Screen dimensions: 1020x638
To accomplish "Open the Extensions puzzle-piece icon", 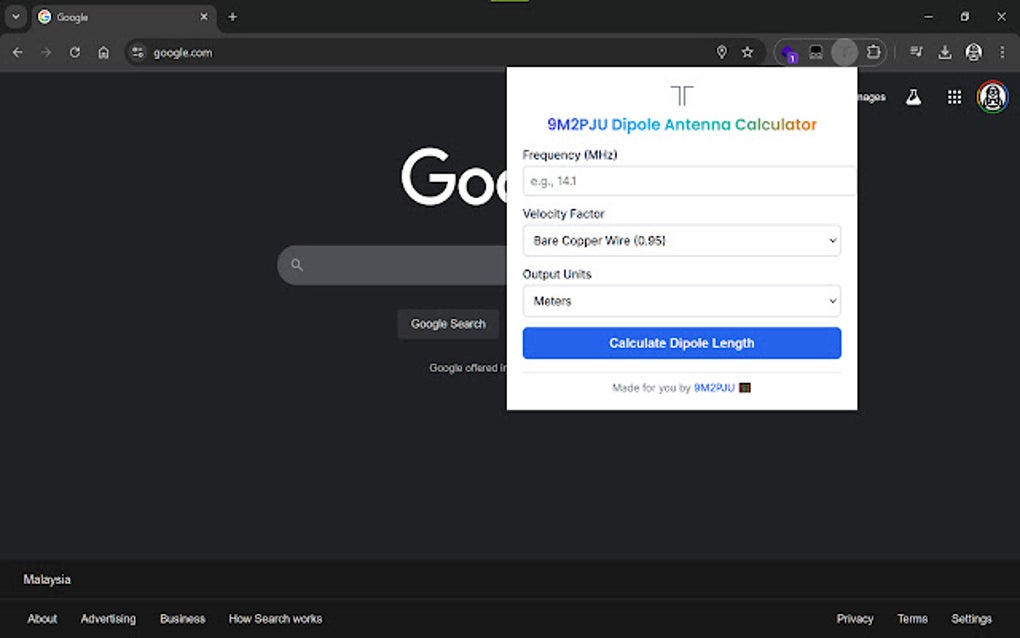I will [x=873, y=52].
